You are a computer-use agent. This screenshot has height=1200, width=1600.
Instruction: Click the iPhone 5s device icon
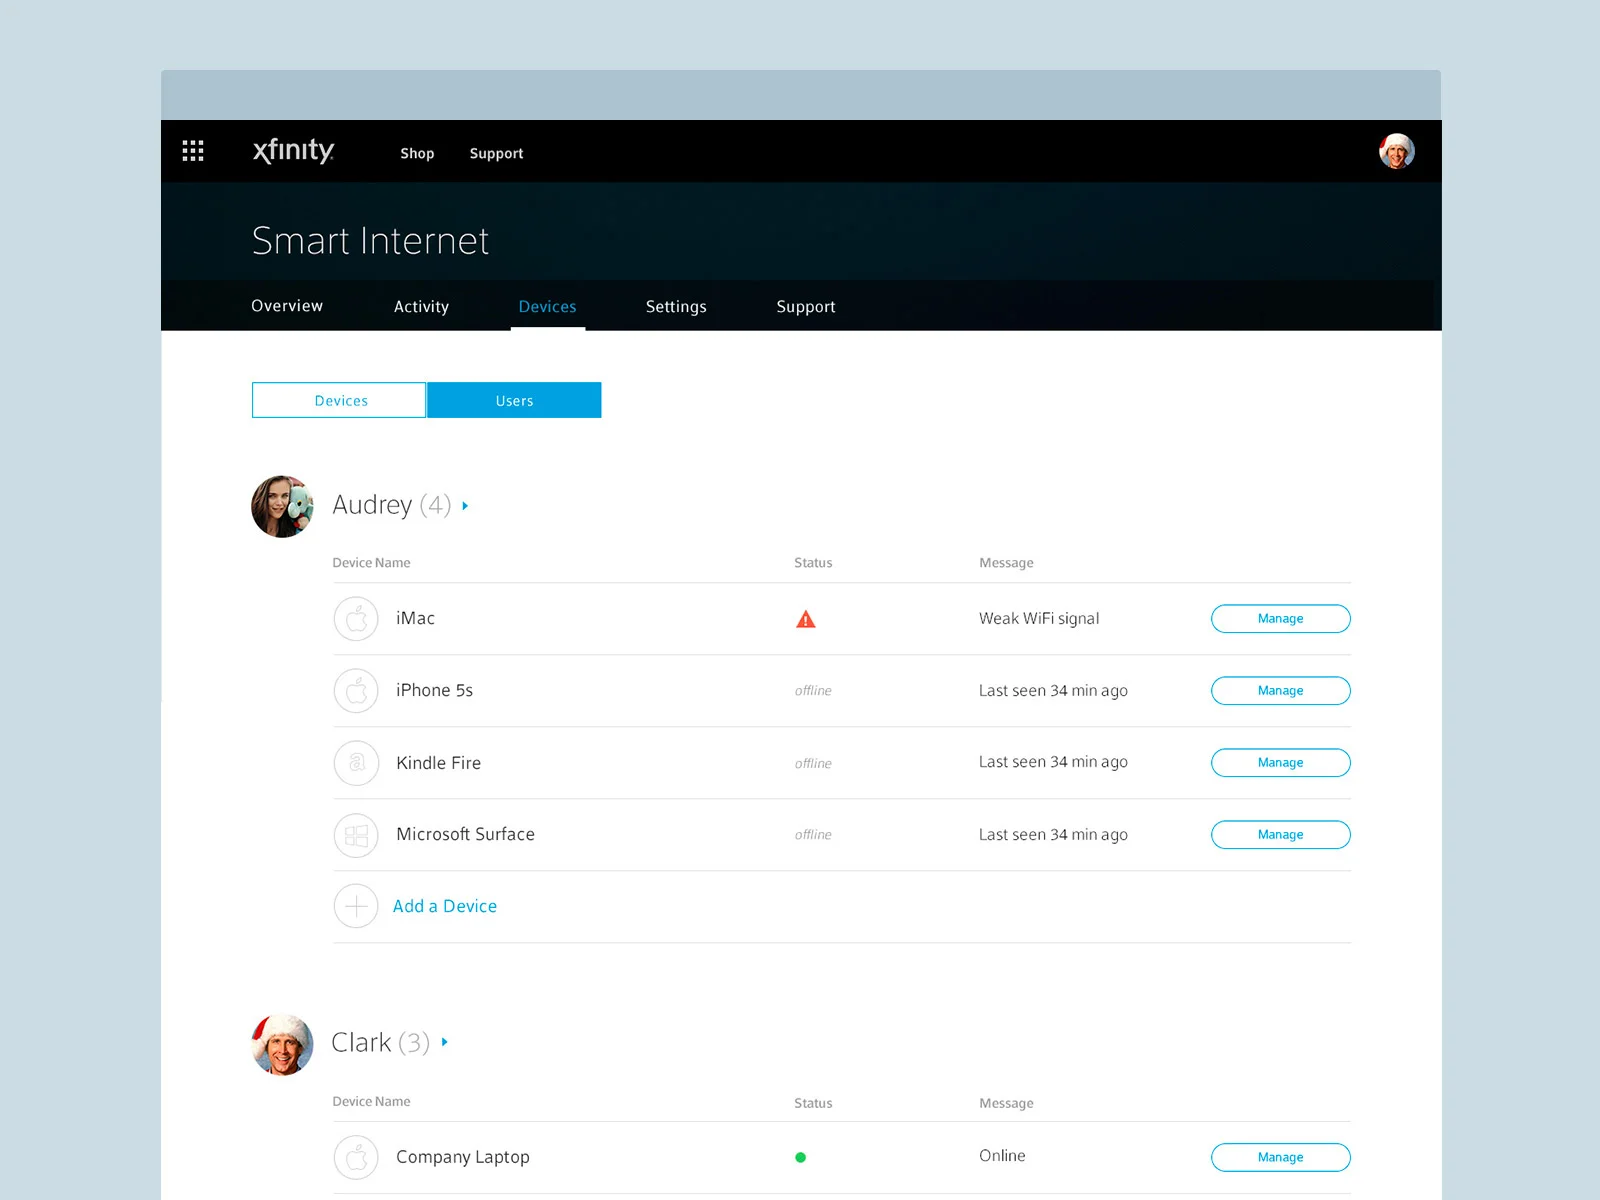click(356, 690)
